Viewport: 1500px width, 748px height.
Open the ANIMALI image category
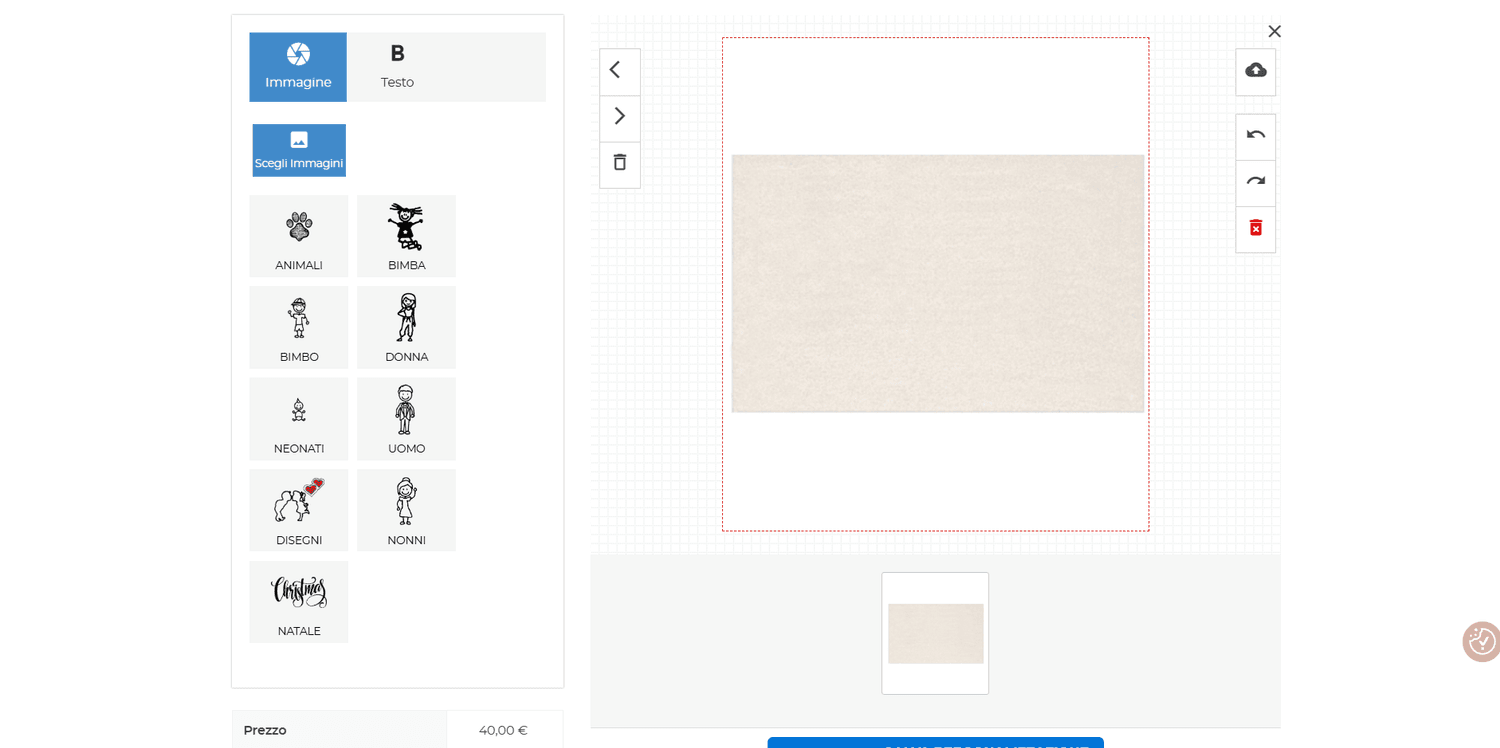(299, 236)
